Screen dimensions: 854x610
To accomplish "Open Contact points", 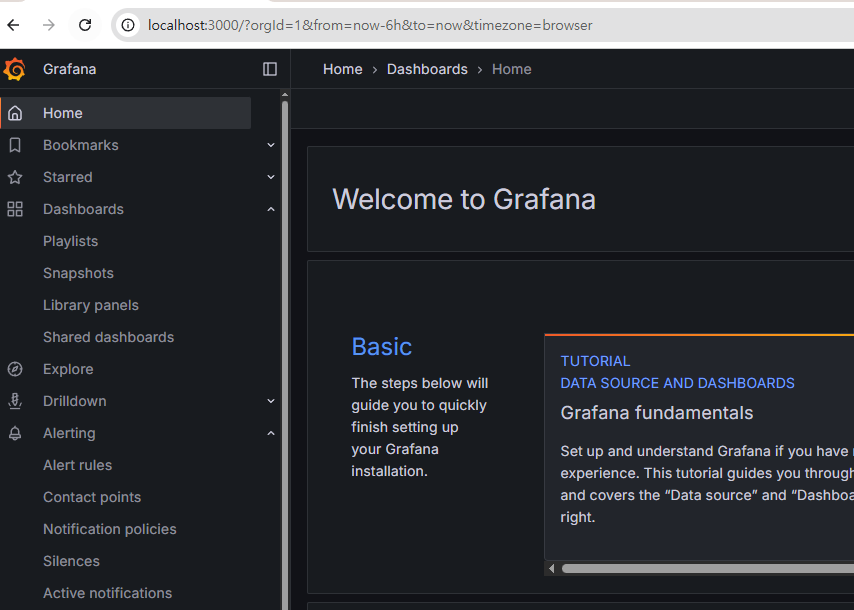I will click(92, 497).
